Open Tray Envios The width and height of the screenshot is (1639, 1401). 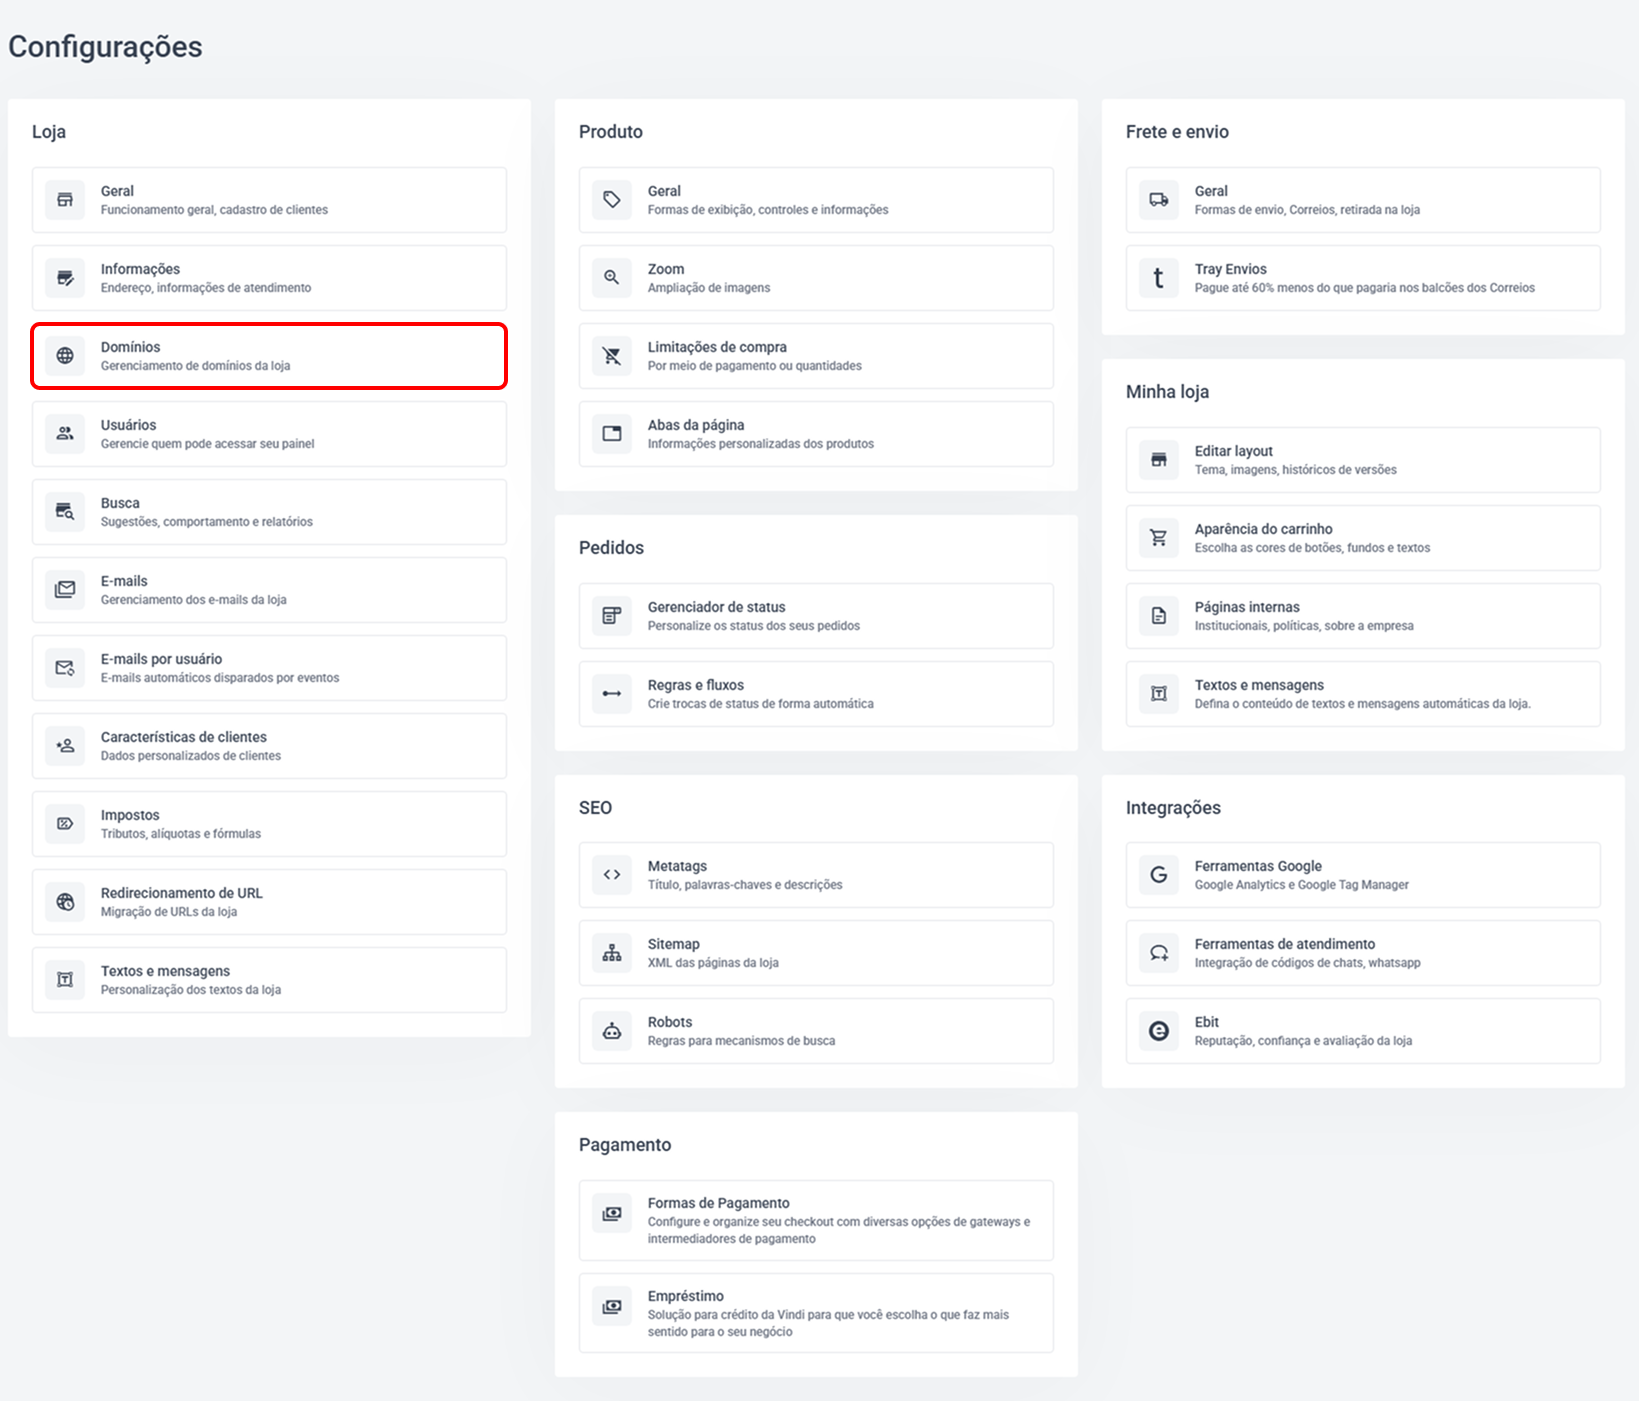(1363, 278)
